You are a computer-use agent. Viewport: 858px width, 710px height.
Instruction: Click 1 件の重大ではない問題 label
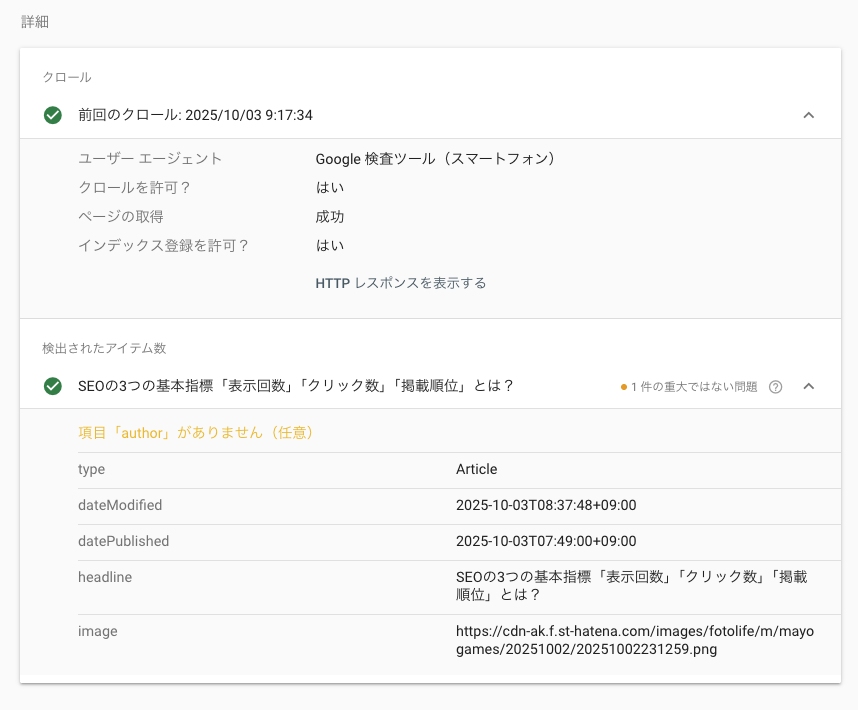point(694,387)
